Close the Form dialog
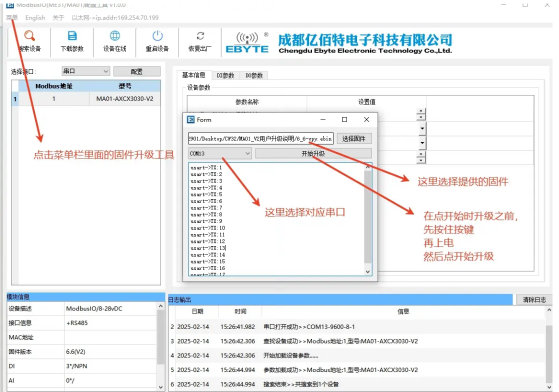 [366, 120]
